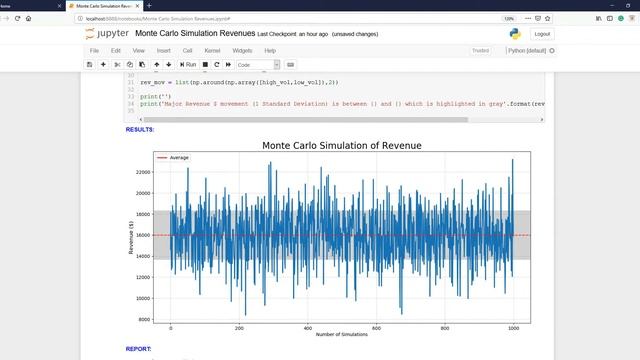Click the Logout button
The image size is (640, 360).
(x=542, y=34)
